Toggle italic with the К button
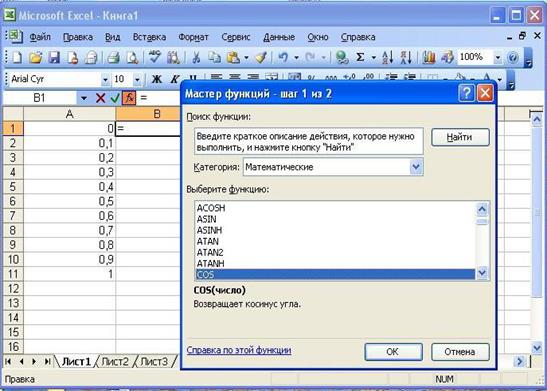Screen dimensions: 547x391 (174, 79)
